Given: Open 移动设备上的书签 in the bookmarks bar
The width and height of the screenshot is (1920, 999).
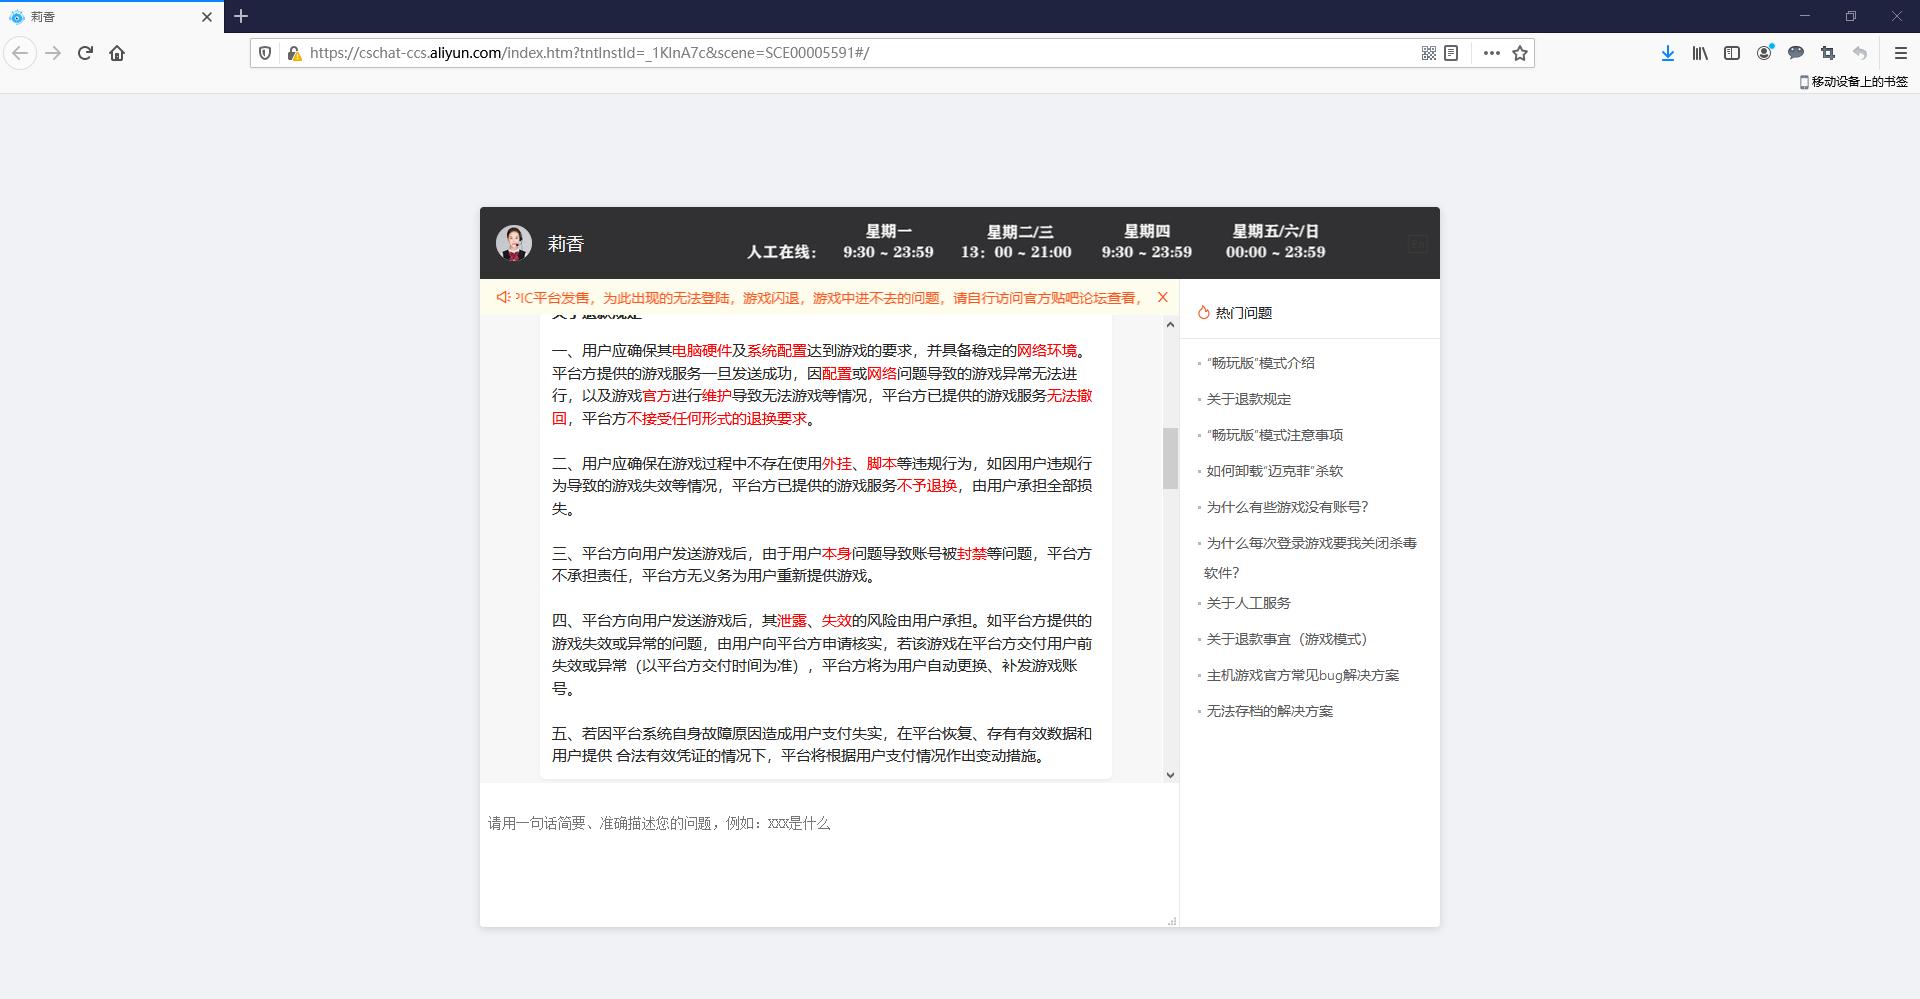Looking at the screenshot, I should coord(1855,82).
